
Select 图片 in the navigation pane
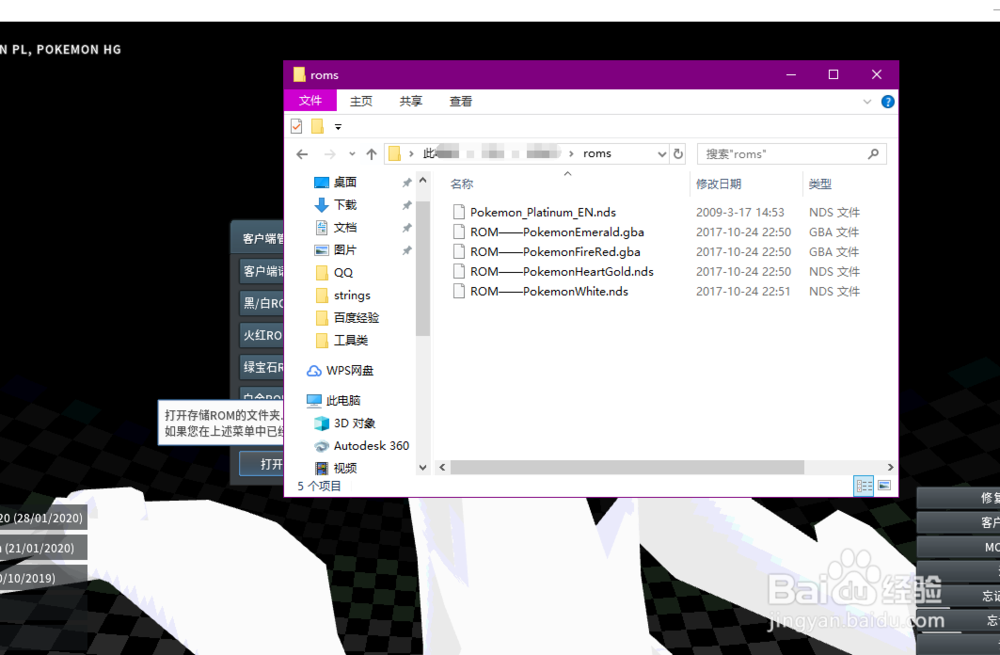click(345, 250)
